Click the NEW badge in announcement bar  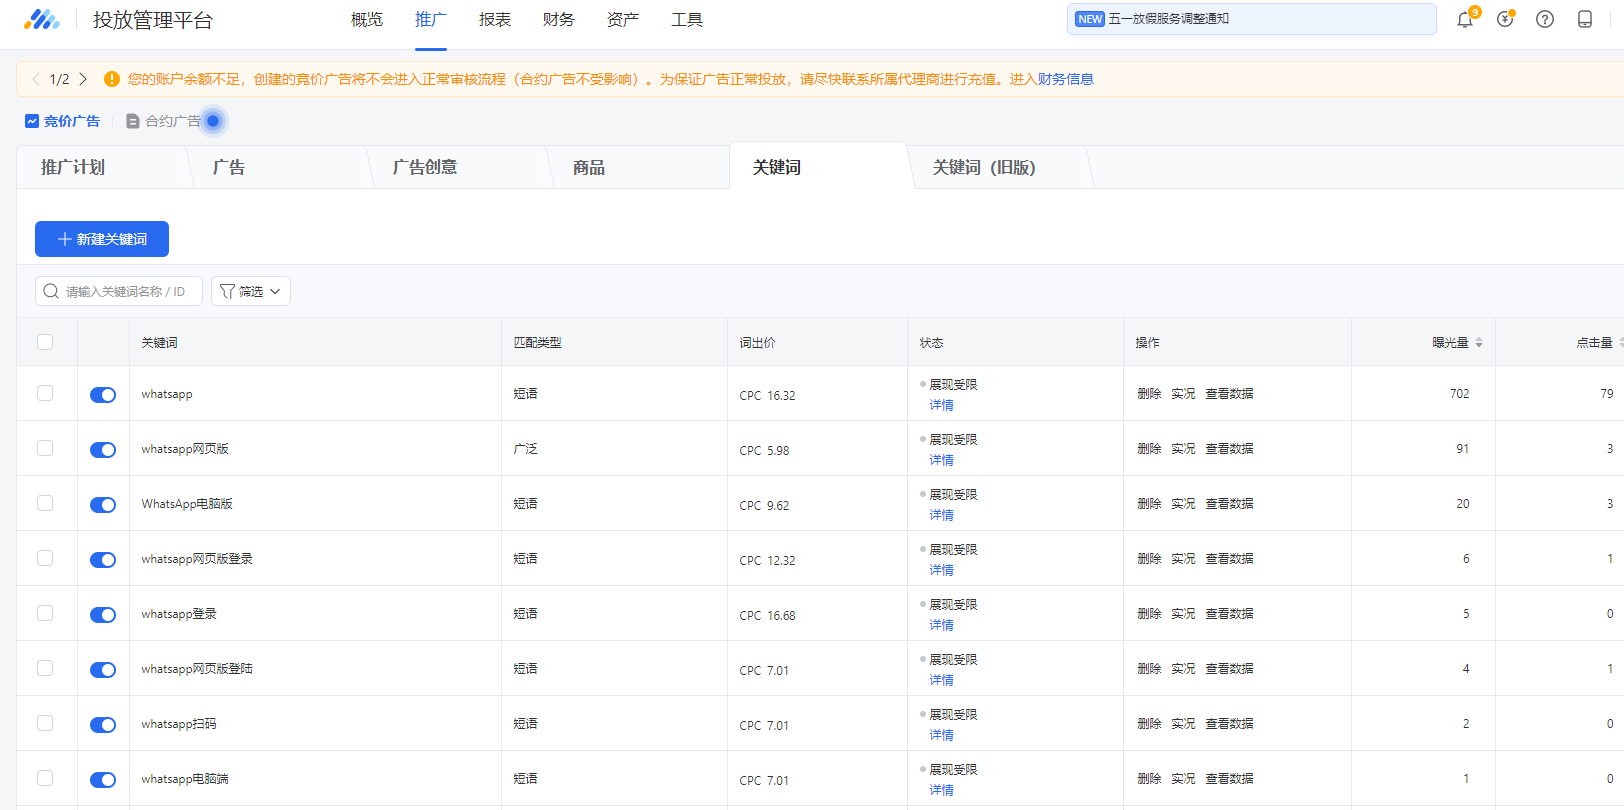point(1090,19)
